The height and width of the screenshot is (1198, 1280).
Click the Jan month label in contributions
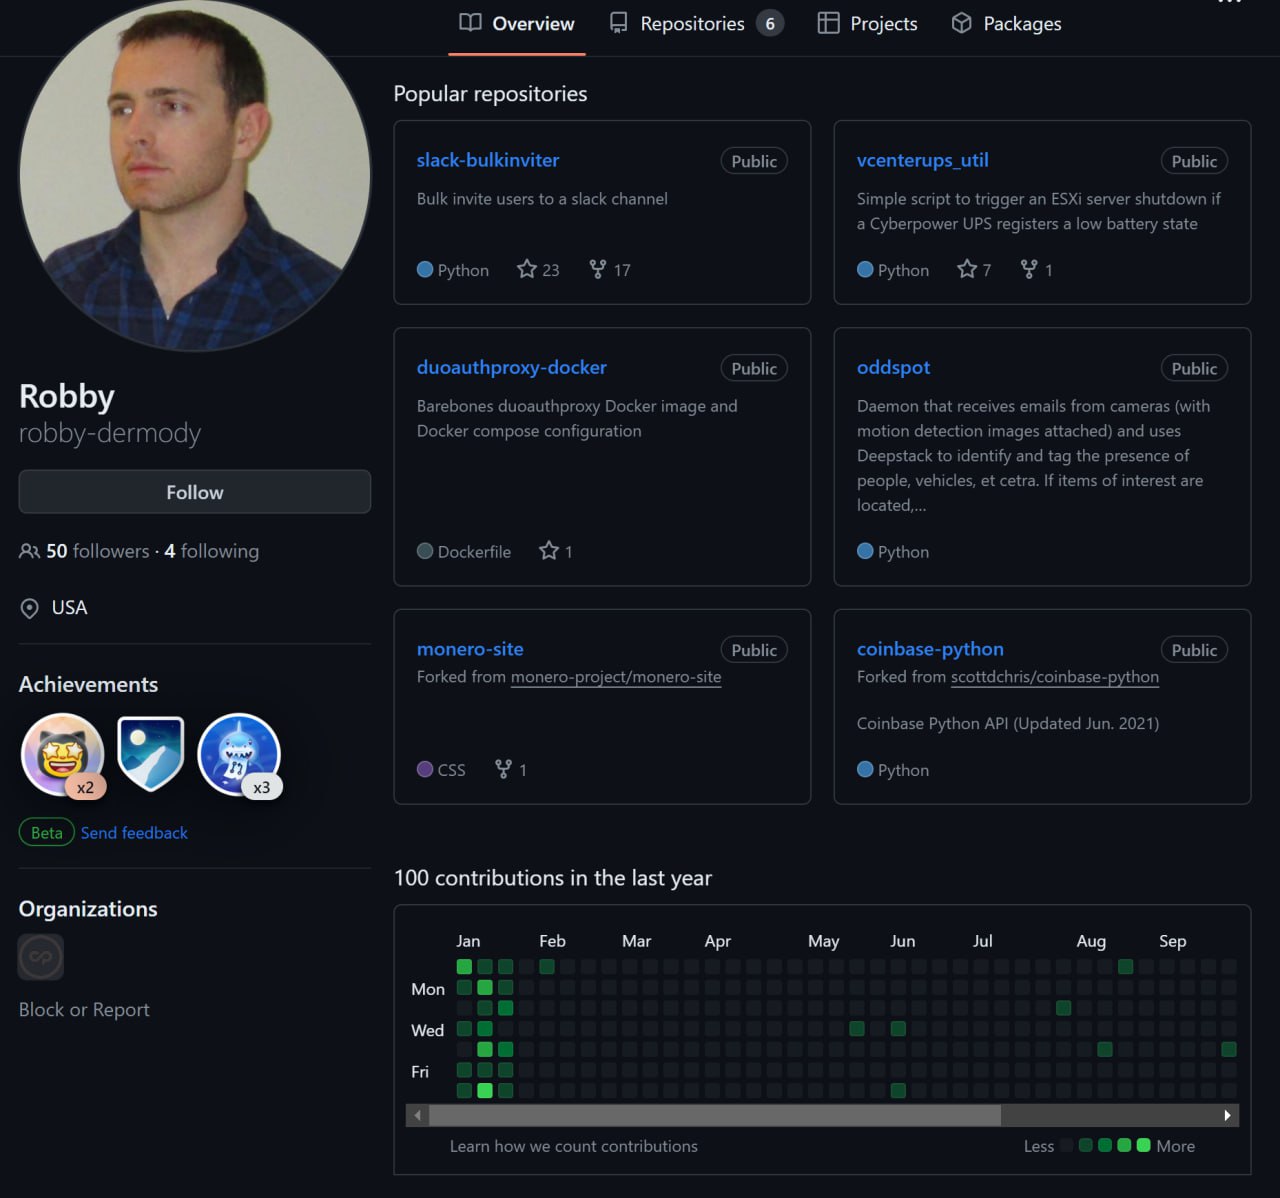click(x=468, y=941)
